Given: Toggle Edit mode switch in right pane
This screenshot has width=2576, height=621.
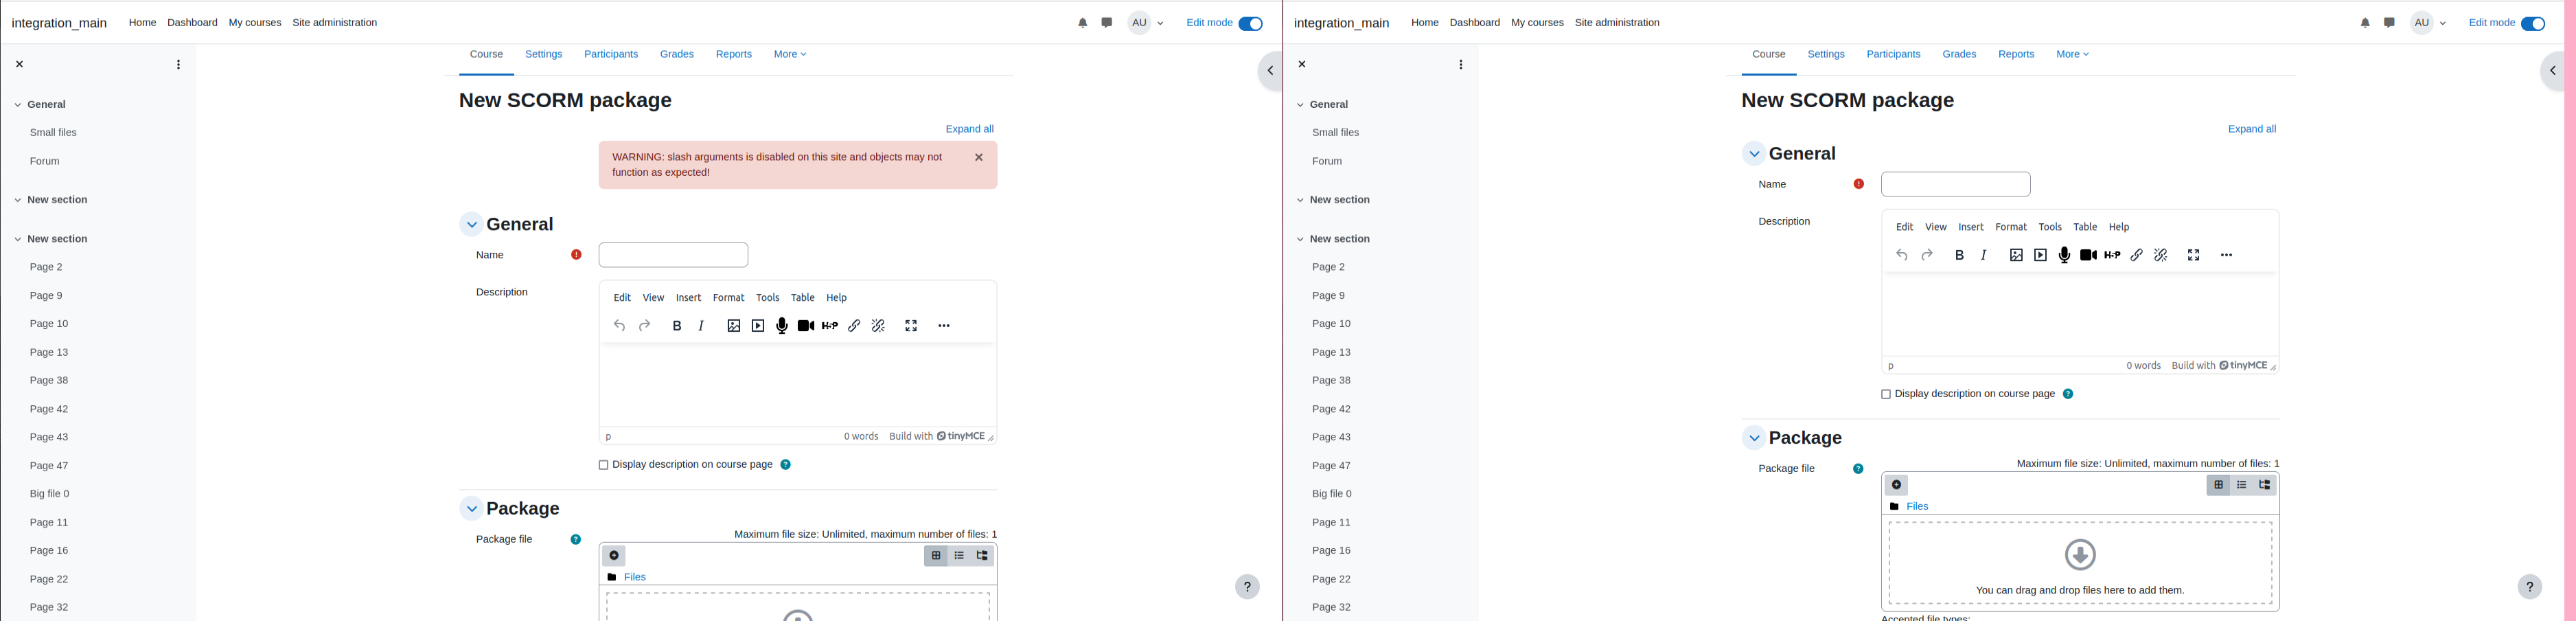Looking at the screenshot, I should (x=2533, y=24).
